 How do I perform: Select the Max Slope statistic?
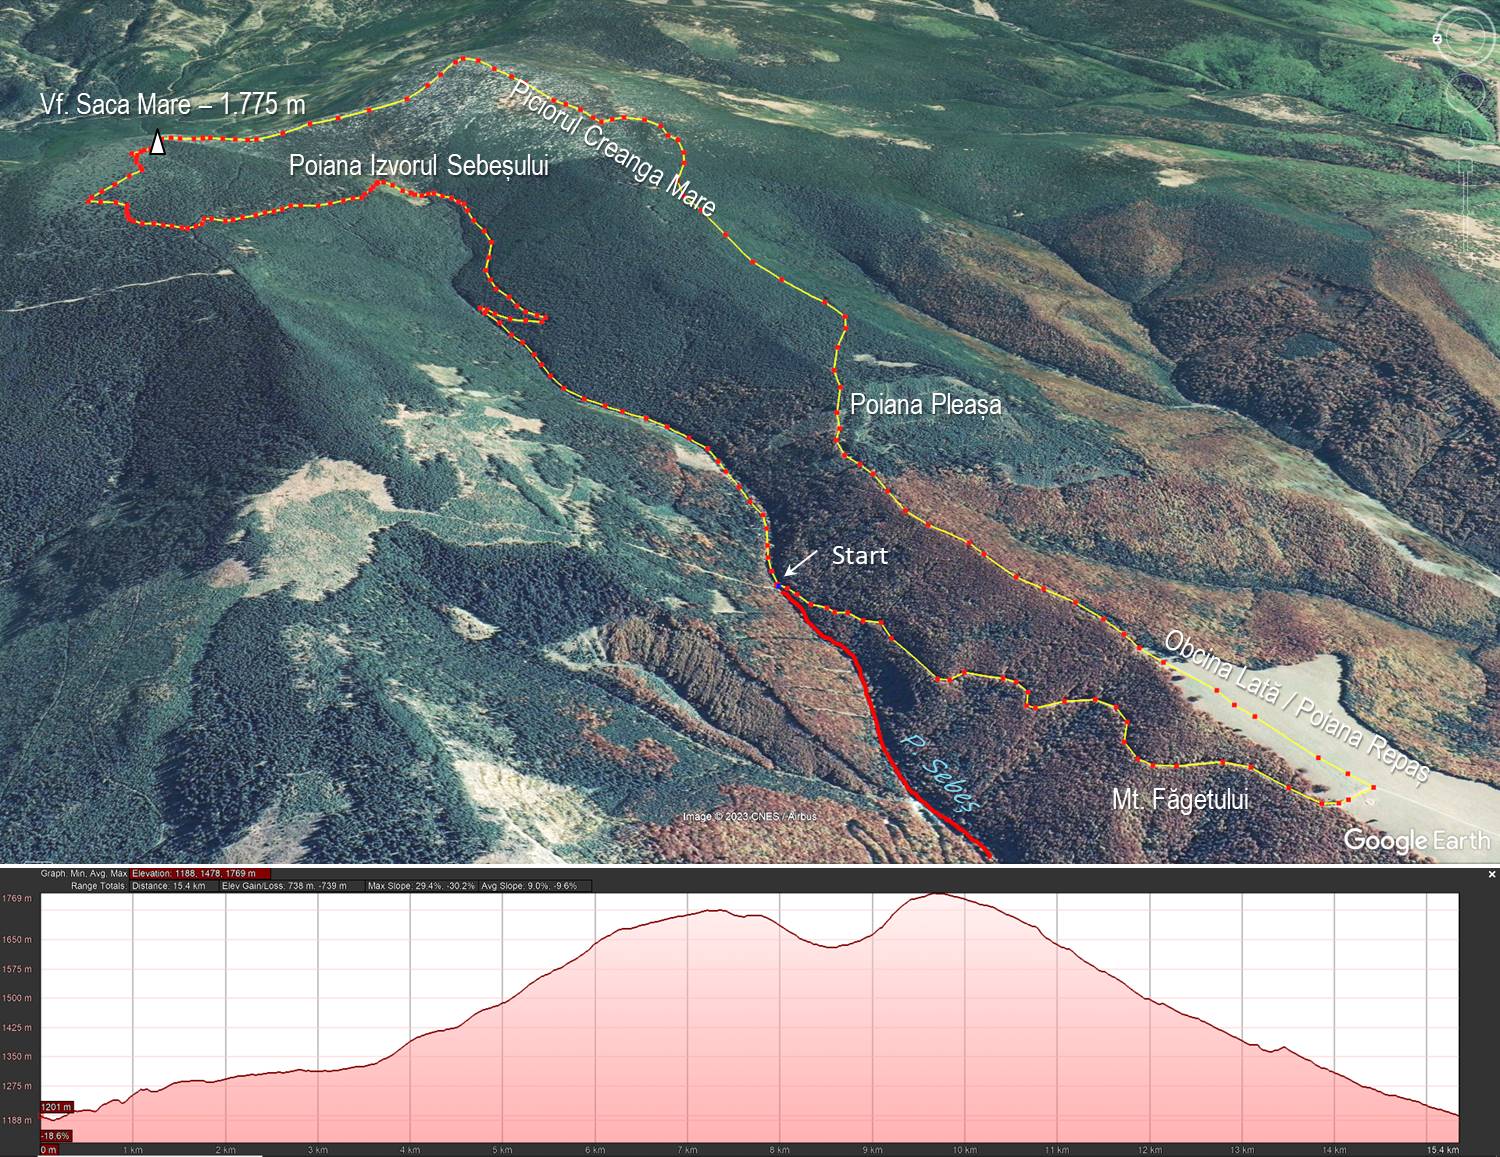[x=421, y=886]
